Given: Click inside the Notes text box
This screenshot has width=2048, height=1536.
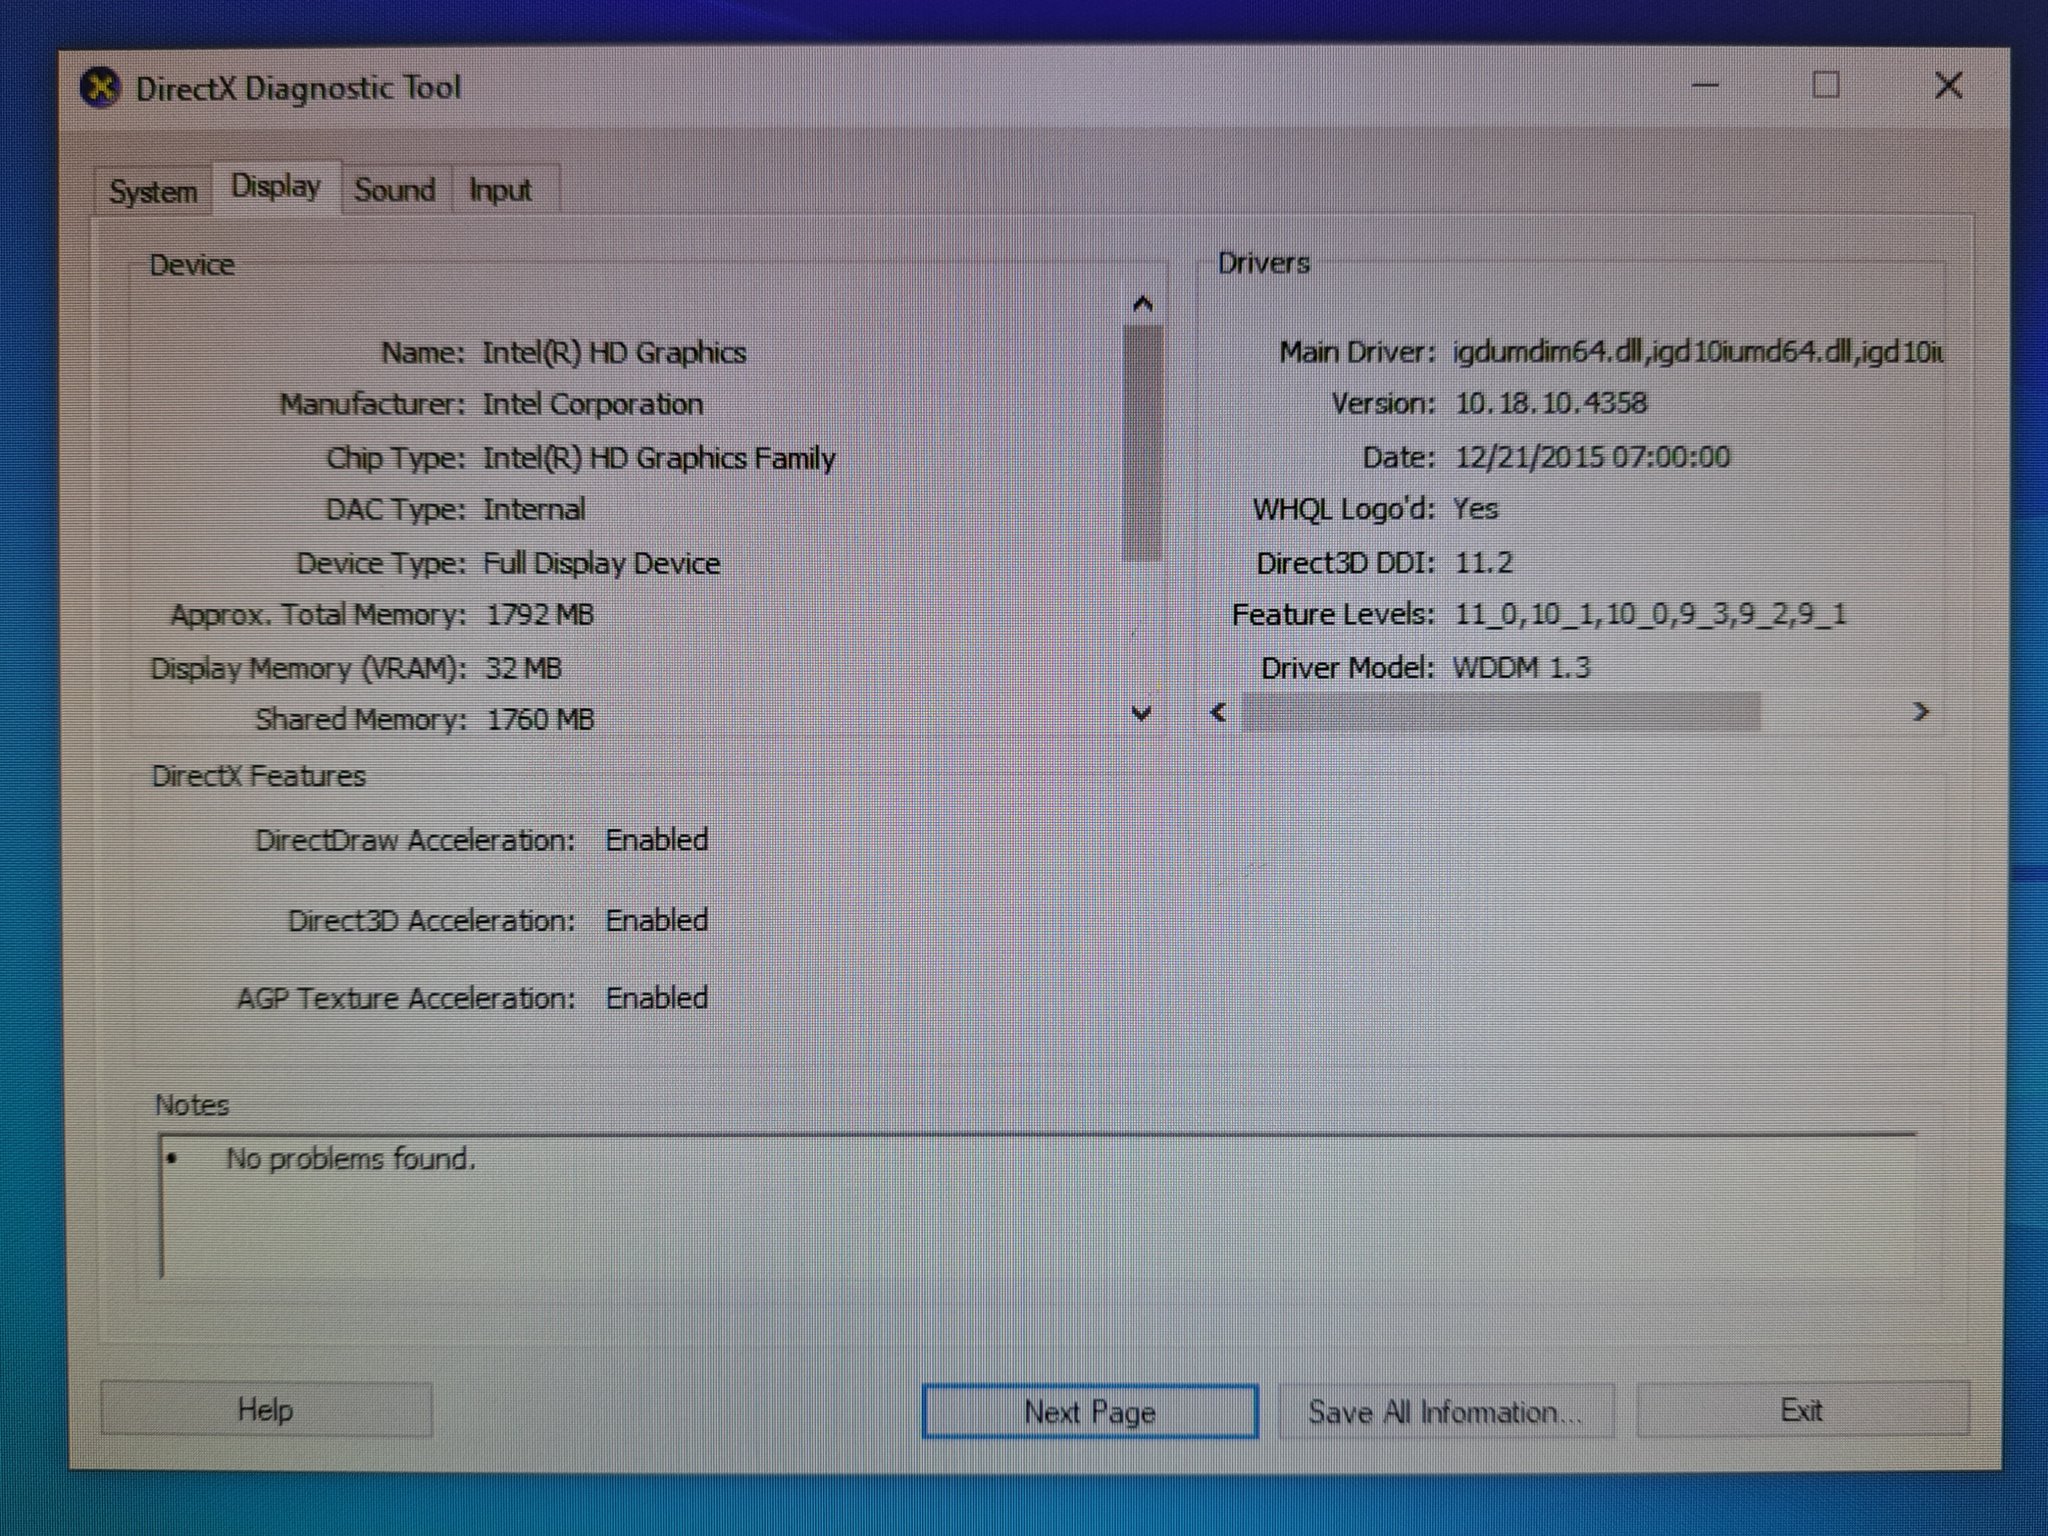Looking at the screenshot, I should [1037, 1210].
